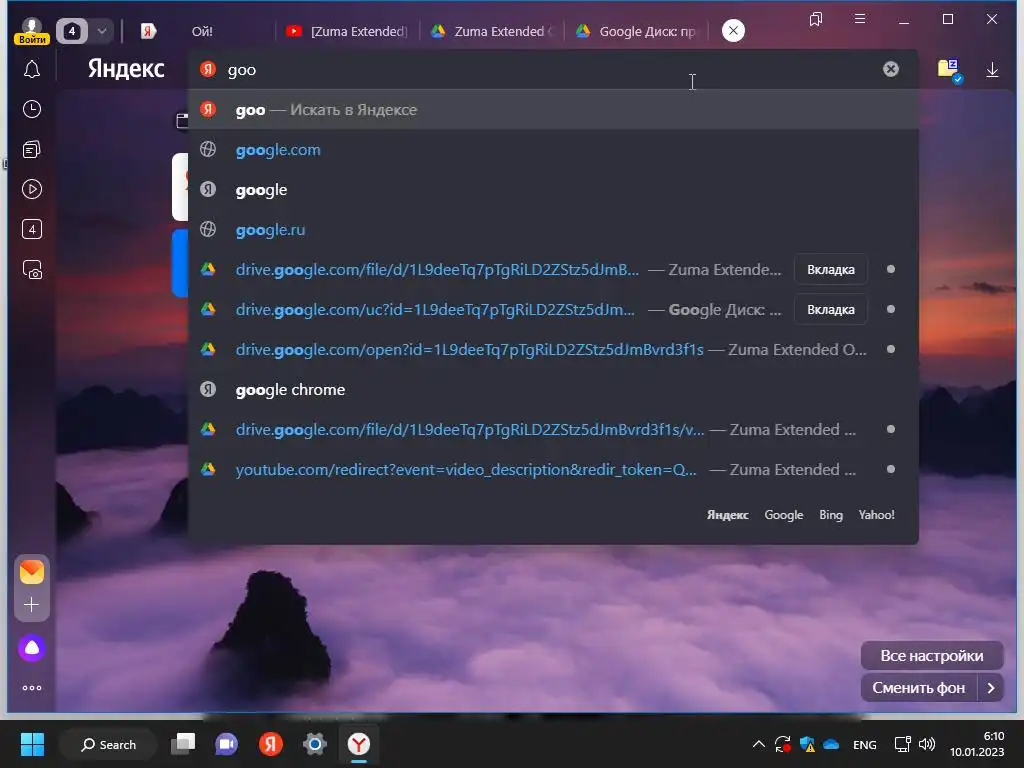Open OneDrive tray icon

831,744
